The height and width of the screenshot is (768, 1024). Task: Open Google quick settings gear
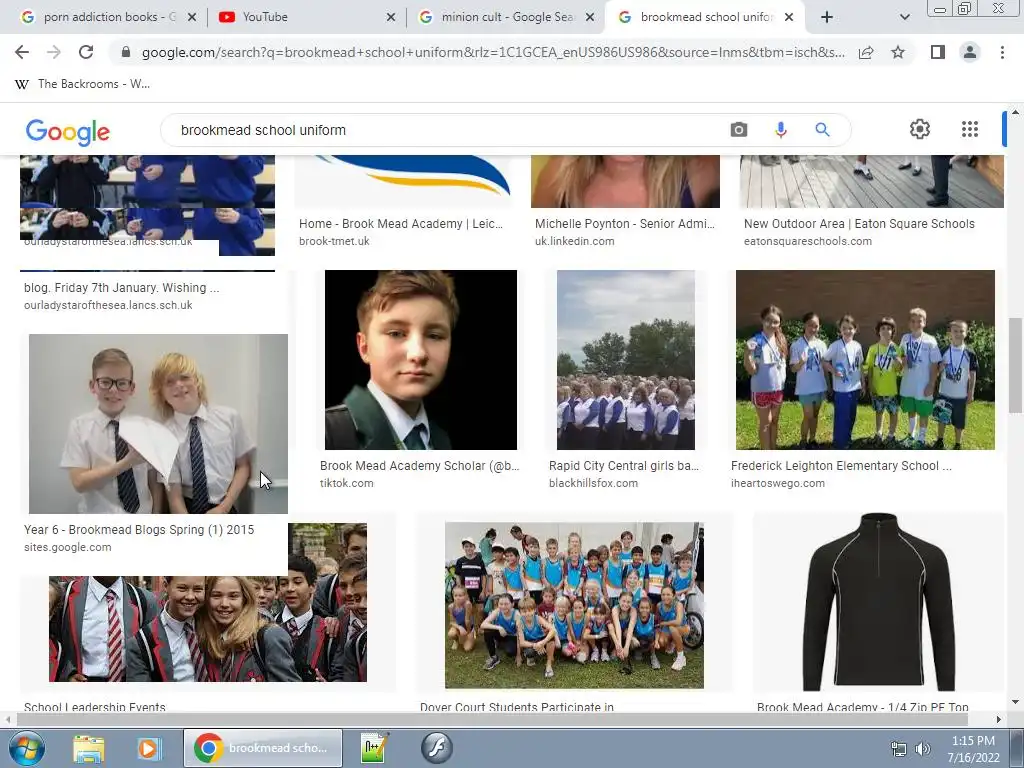click(x=920, y=129)
